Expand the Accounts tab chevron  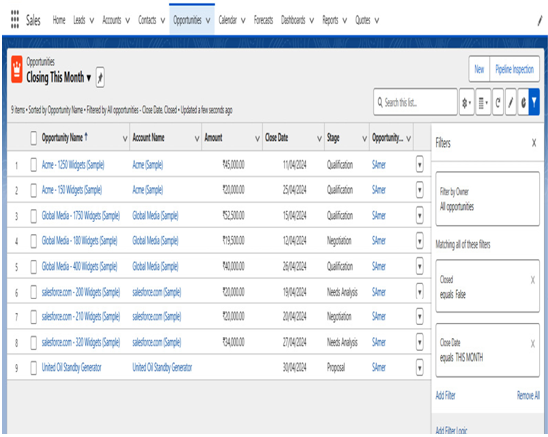point(128,21)
